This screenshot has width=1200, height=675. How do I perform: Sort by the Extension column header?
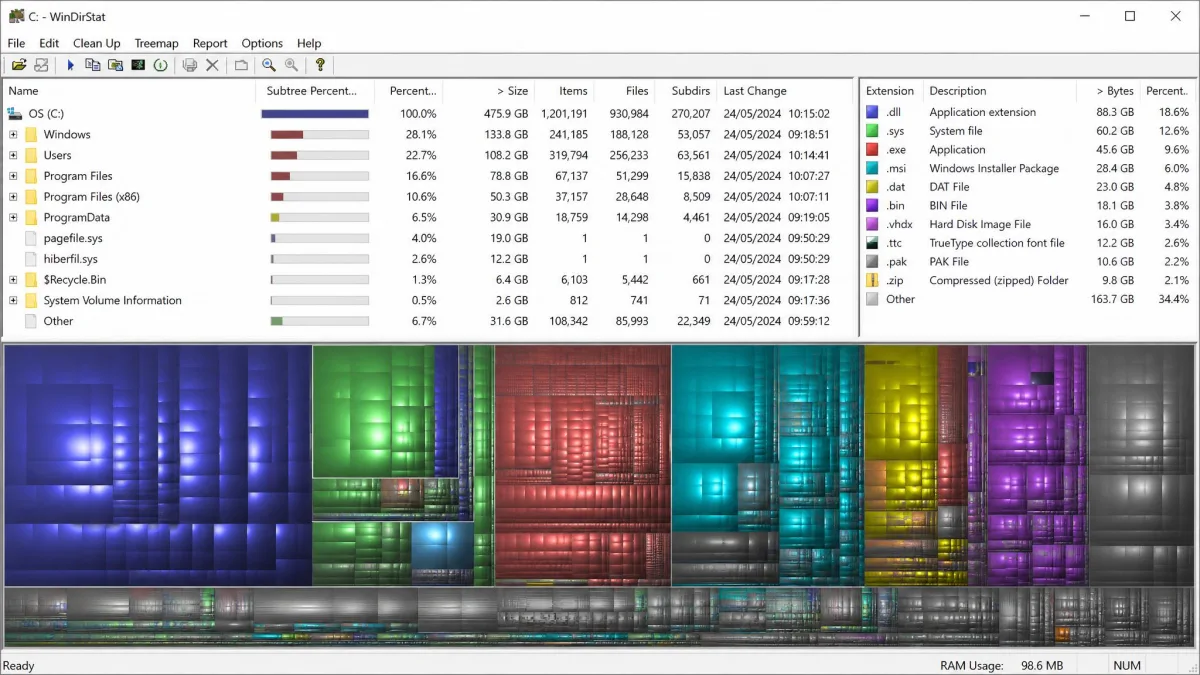click(891, 91)
